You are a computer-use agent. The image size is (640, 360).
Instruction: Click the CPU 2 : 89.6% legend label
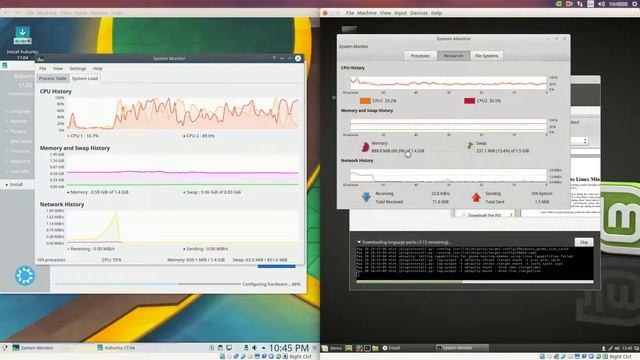pos(199,136)
